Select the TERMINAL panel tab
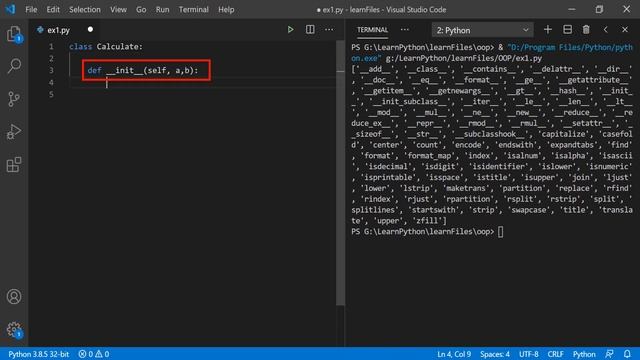 [372, 30]
